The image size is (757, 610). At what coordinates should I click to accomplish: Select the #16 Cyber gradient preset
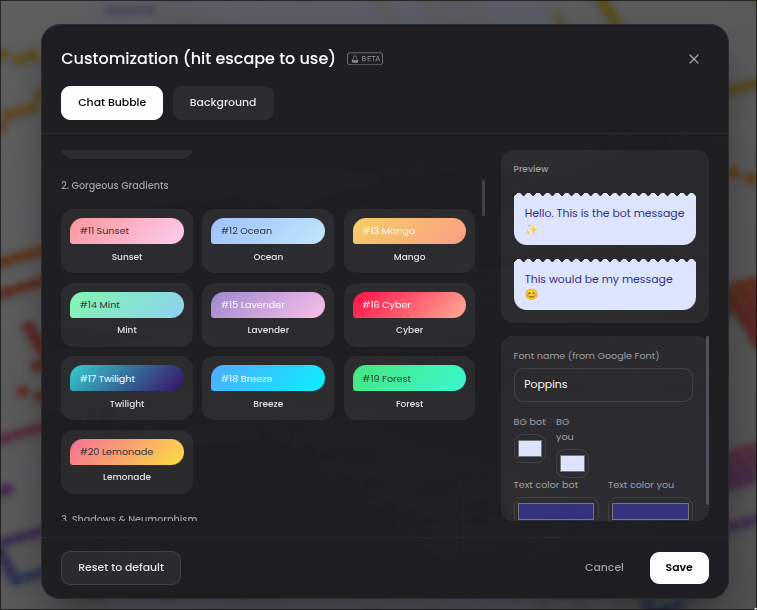point(409,315)
